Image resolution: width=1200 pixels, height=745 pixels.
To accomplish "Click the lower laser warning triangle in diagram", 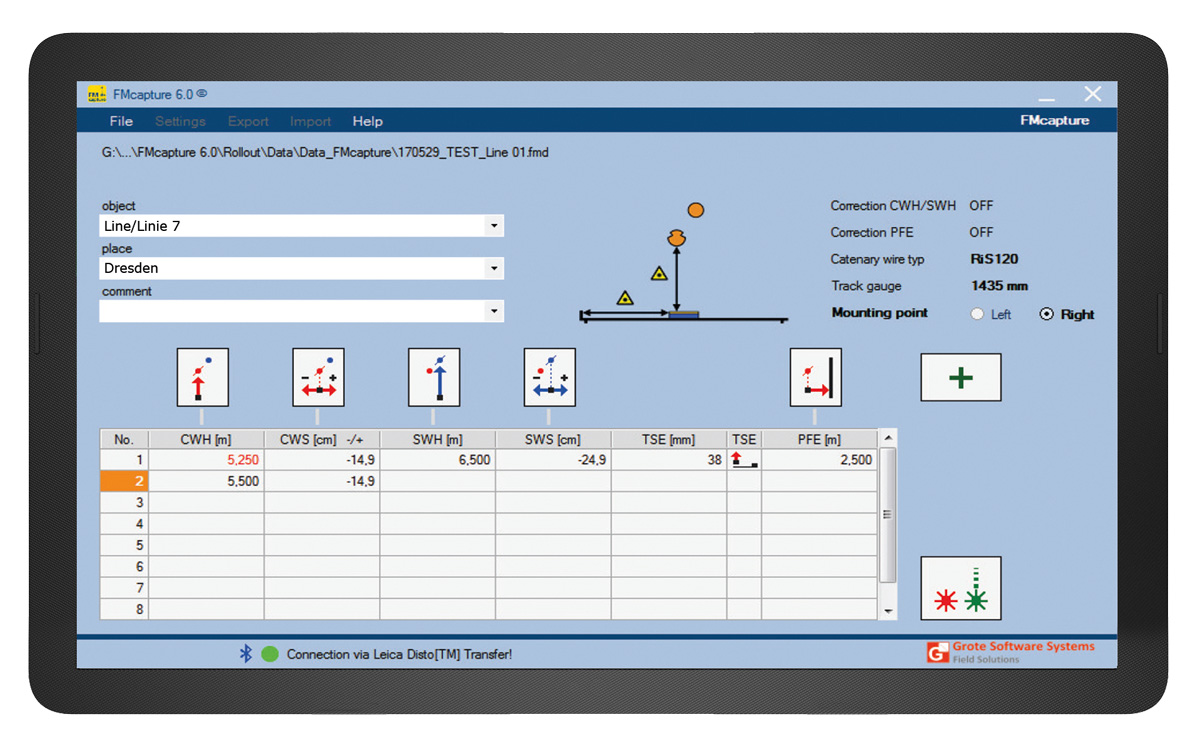I will point(625,297).
